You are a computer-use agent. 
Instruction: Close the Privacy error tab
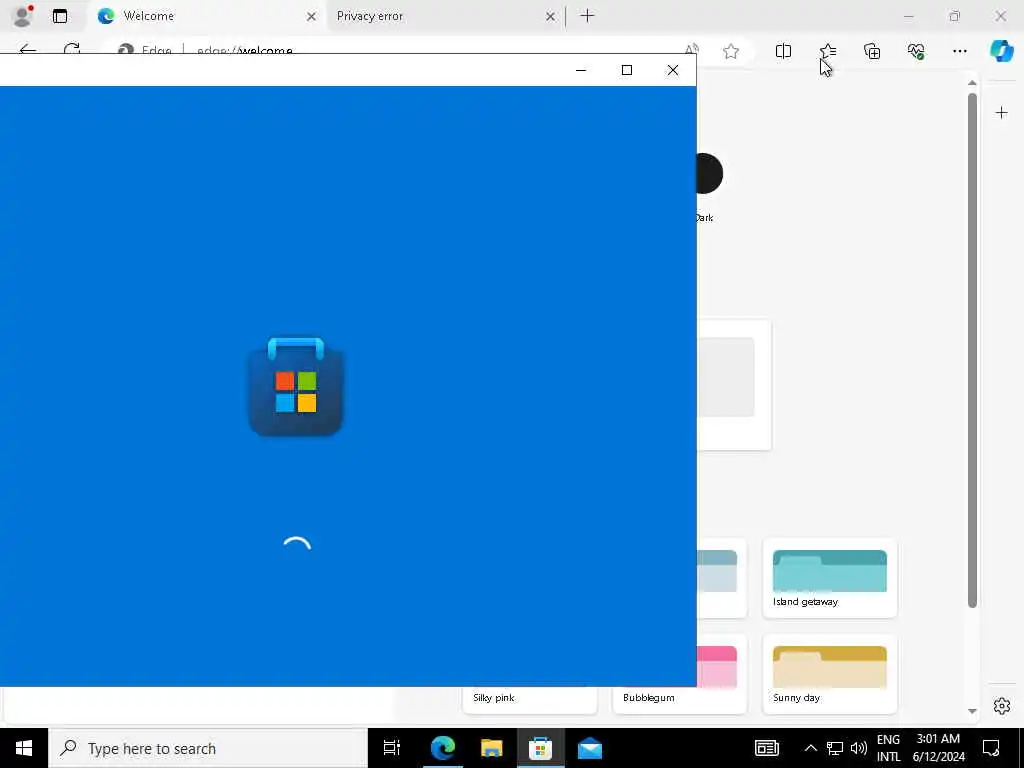(x=550, y=16)
